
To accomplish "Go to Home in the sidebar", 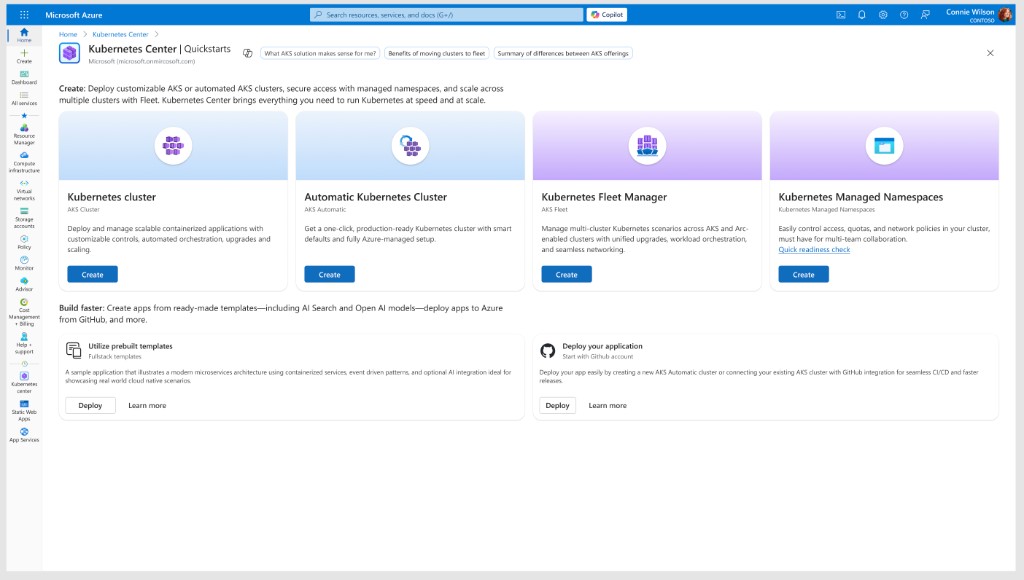I will (x=24, y=35).
